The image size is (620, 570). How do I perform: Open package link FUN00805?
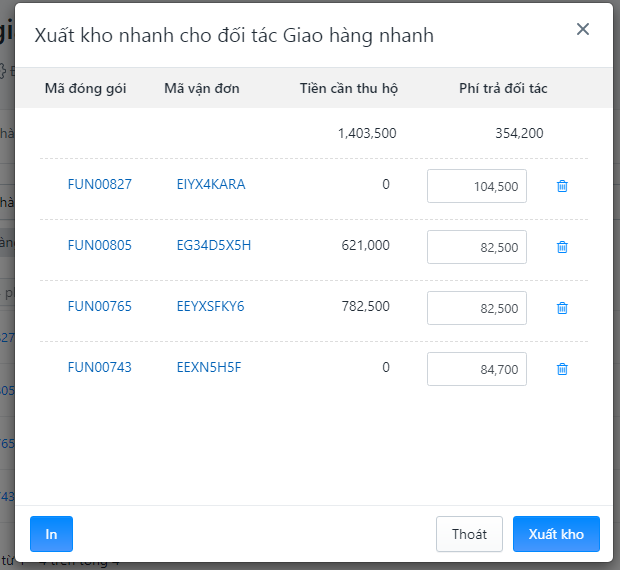(100, 245)
